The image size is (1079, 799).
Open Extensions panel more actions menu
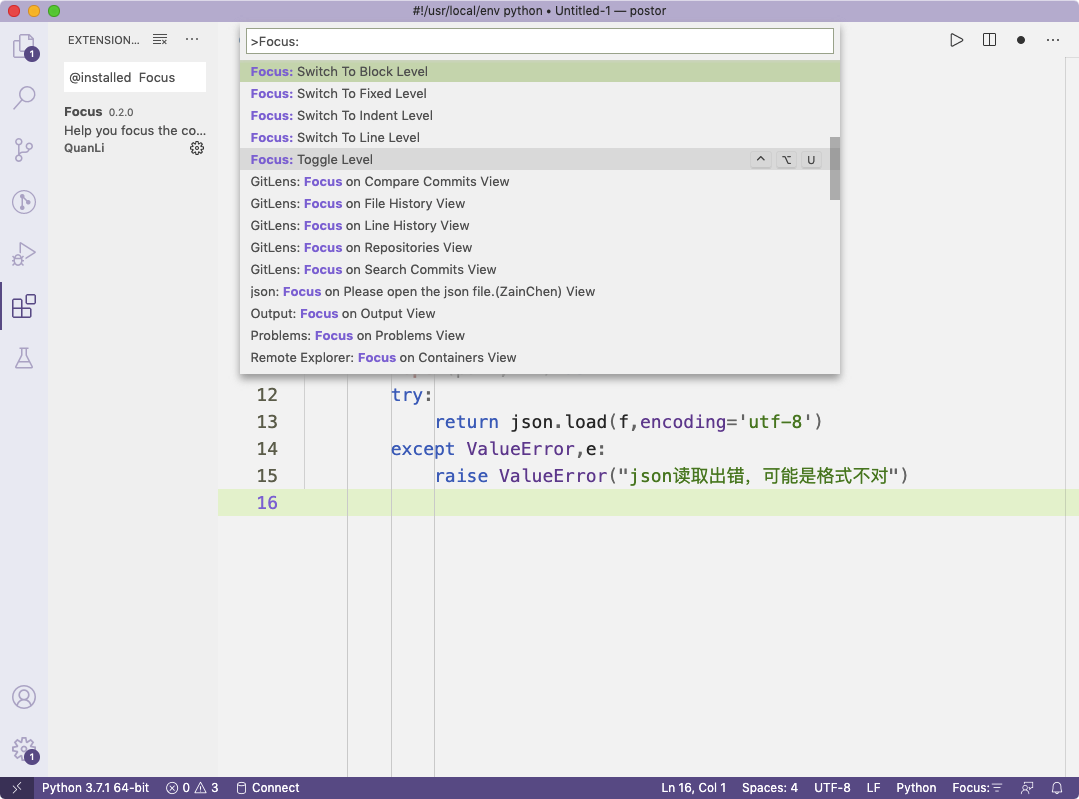[192, 40]
